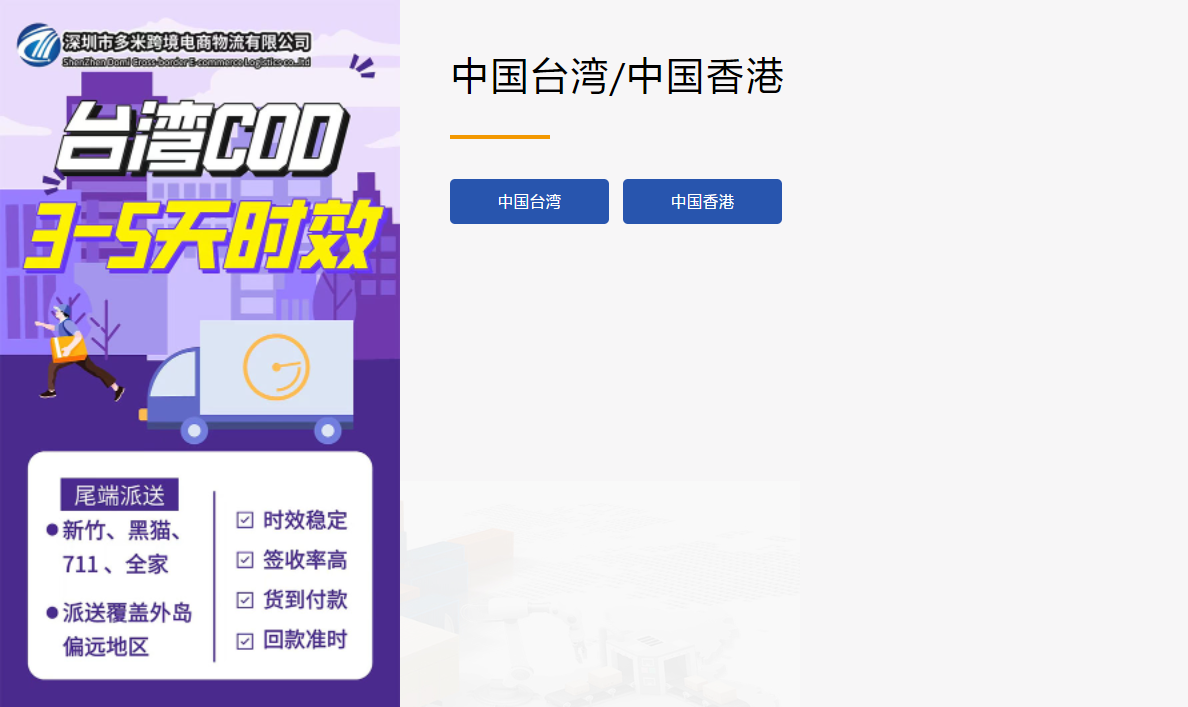The width and height of the screenshot is (1188, 707).
Task: Click the 中国香港 button
Action: 702,202
